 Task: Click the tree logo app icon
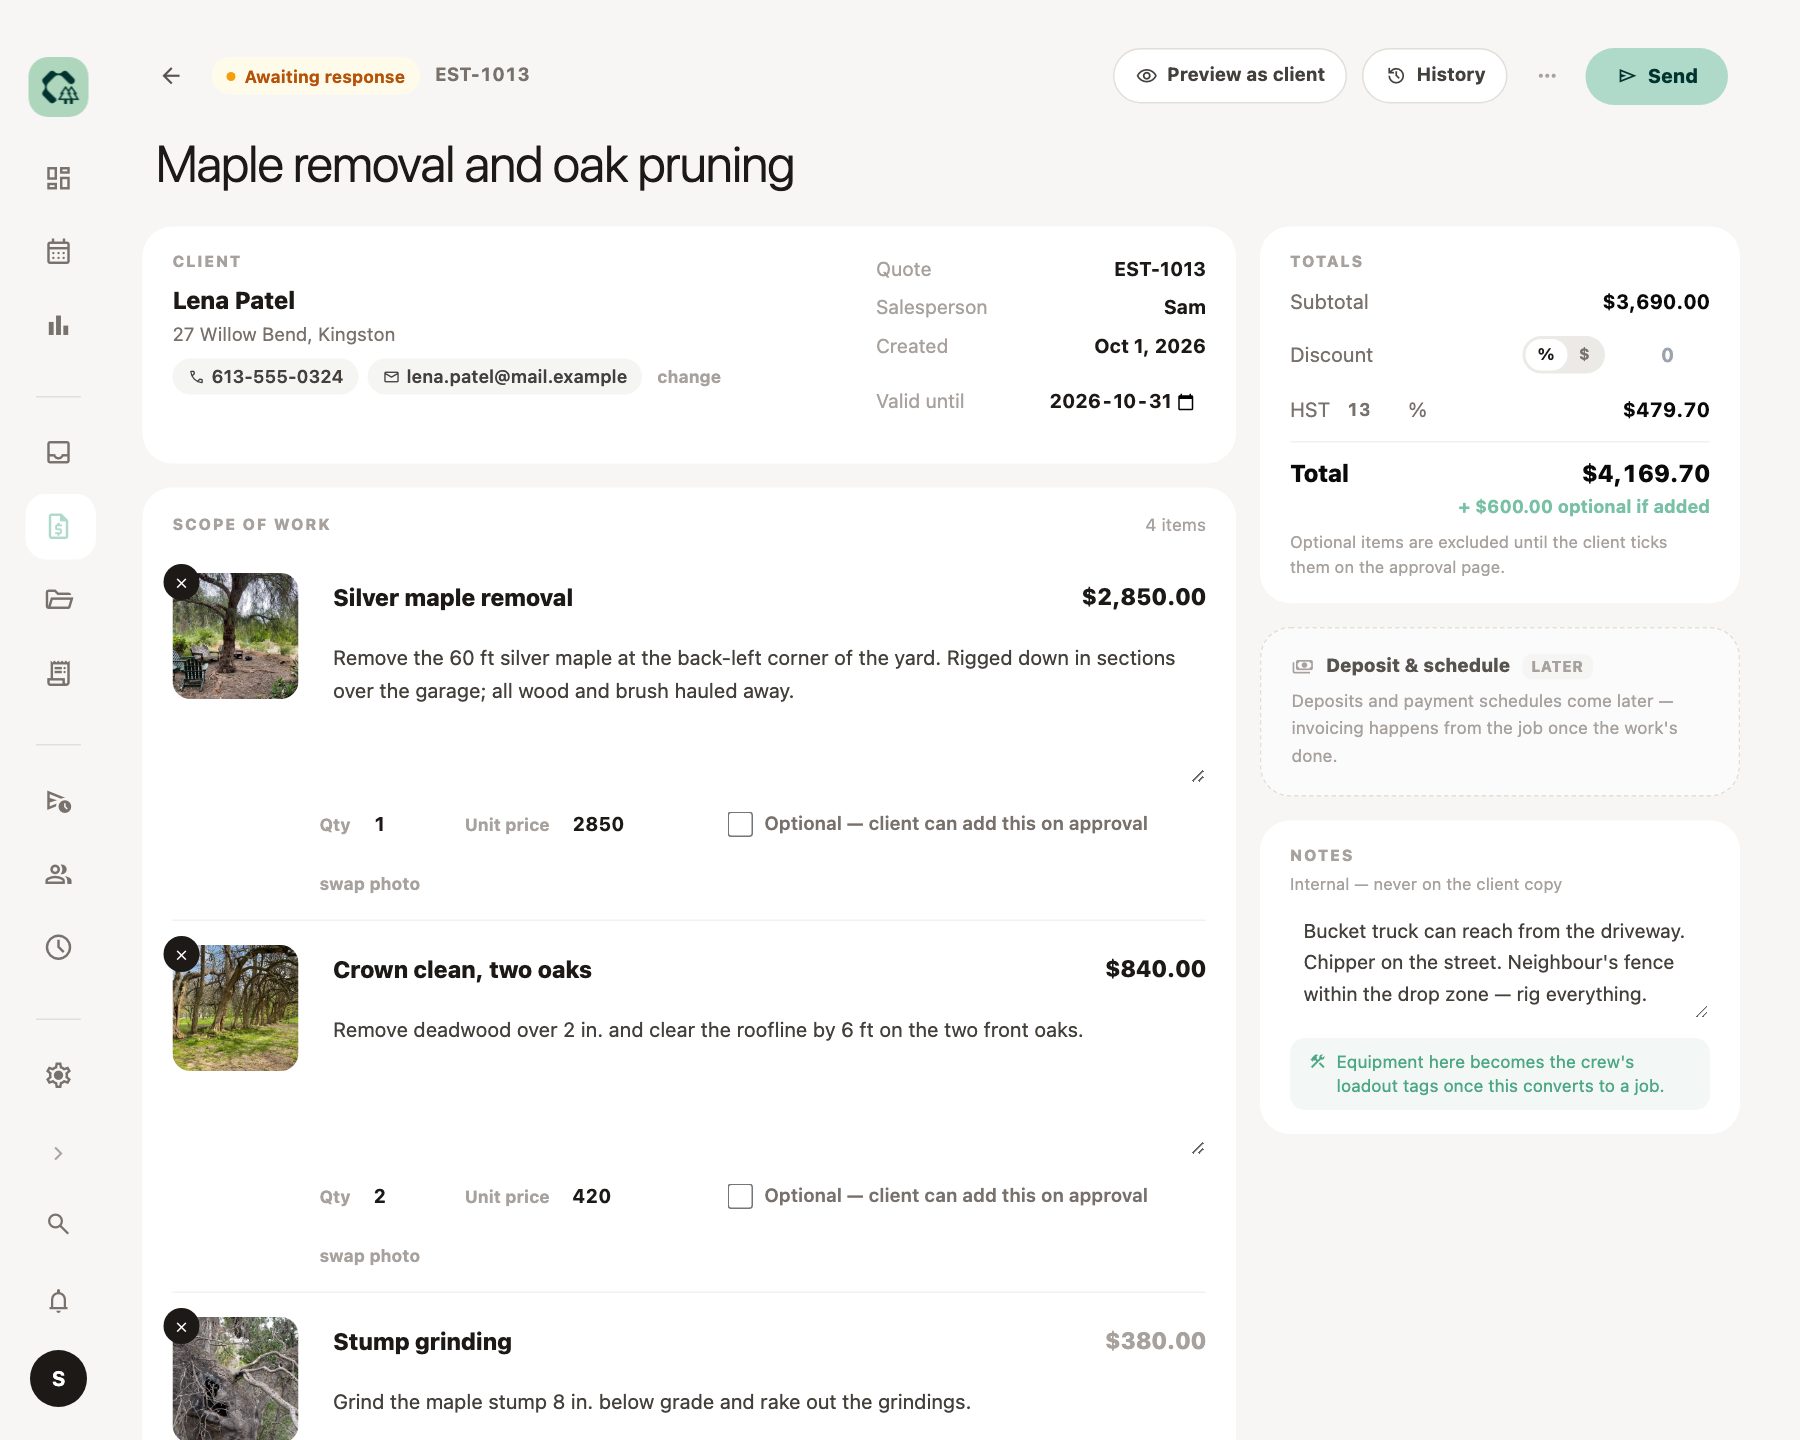coord(58,87)
